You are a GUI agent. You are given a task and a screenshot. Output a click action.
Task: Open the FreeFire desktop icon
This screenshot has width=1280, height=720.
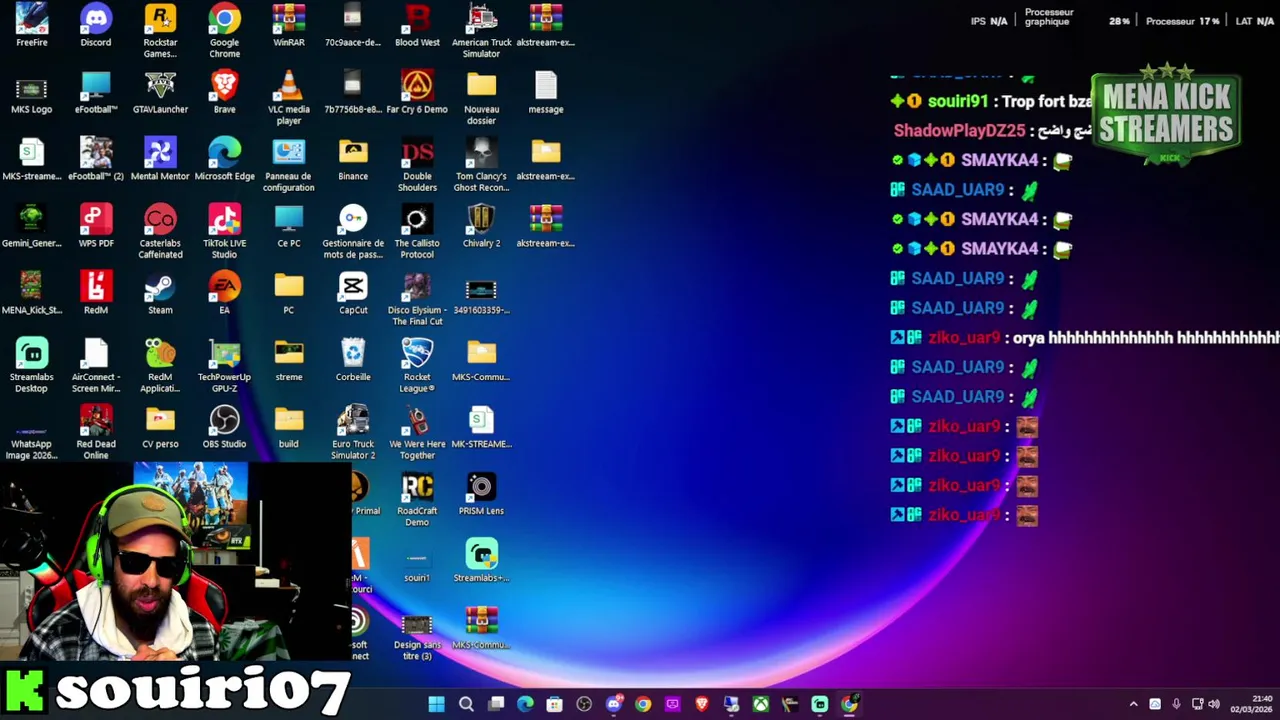click(31, 26)
